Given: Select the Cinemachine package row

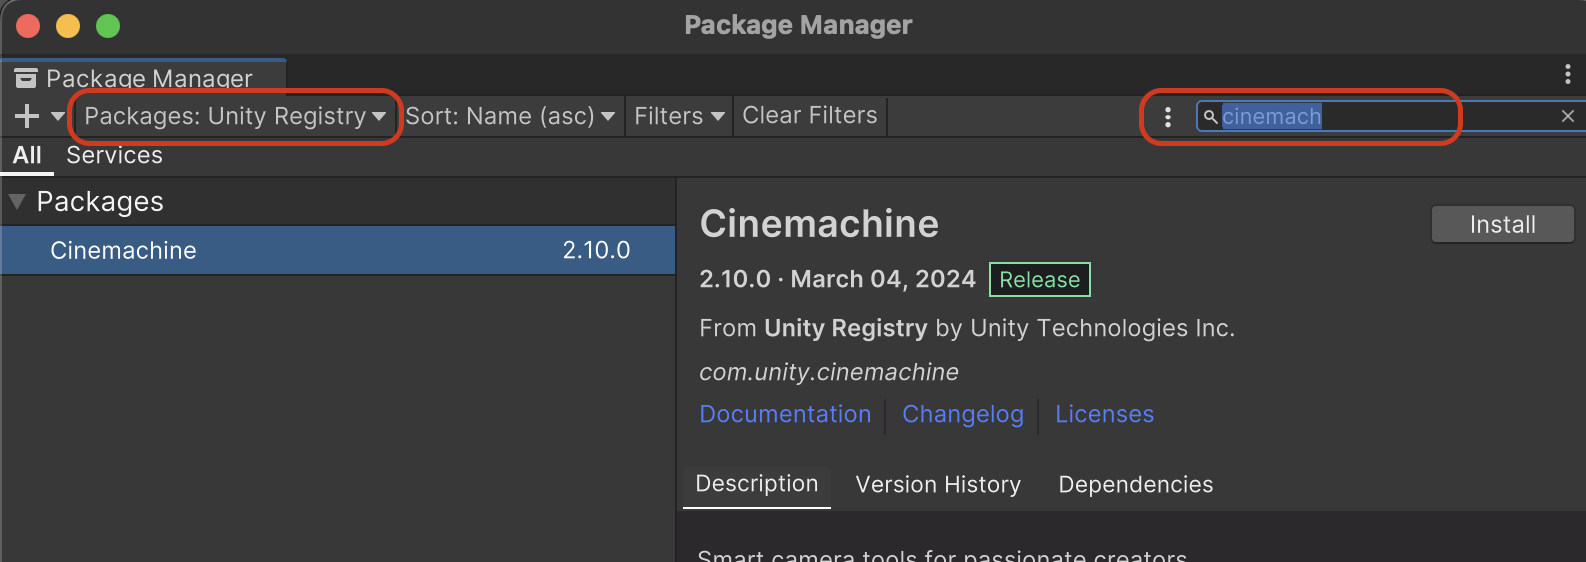Looking at the screenshot, I should 338,250.
